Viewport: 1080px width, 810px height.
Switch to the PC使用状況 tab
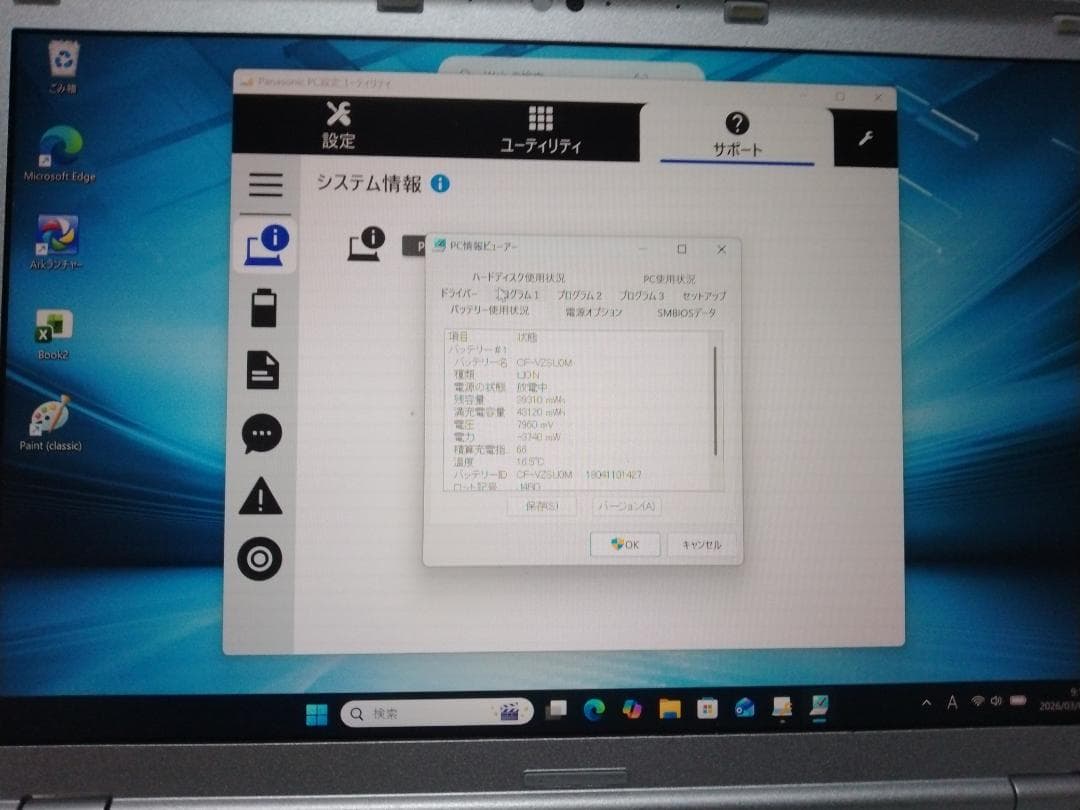pos(669,279)
